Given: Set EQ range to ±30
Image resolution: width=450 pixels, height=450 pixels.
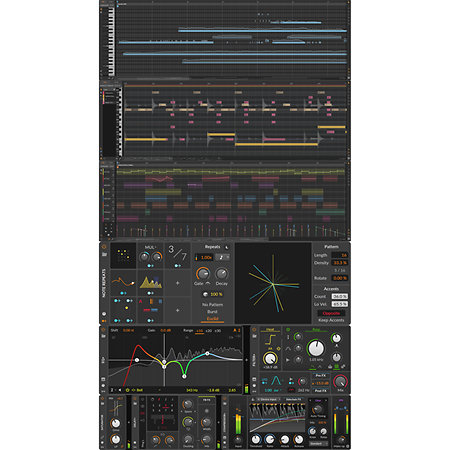Looking at the screenshot, I should click(x=218, y=331).
